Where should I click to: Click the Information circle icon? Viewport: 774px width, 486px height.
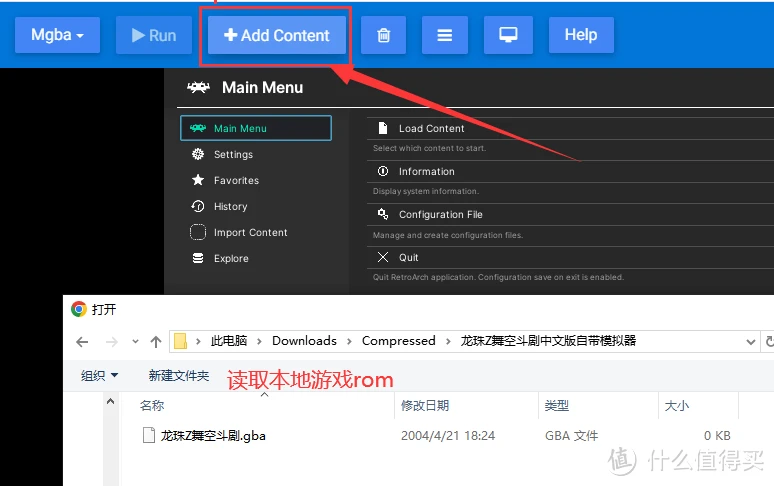383,171
